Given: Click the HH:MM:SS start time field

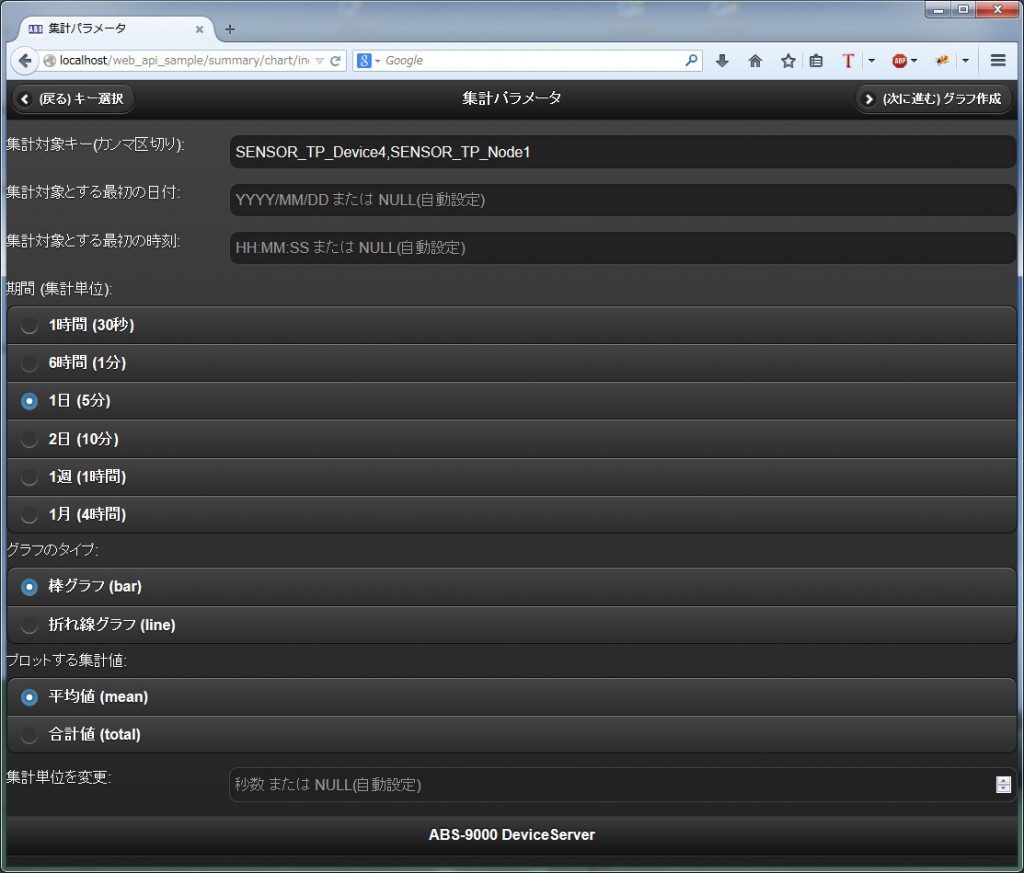Looking at the screenshot, I should tap(622, 247).
